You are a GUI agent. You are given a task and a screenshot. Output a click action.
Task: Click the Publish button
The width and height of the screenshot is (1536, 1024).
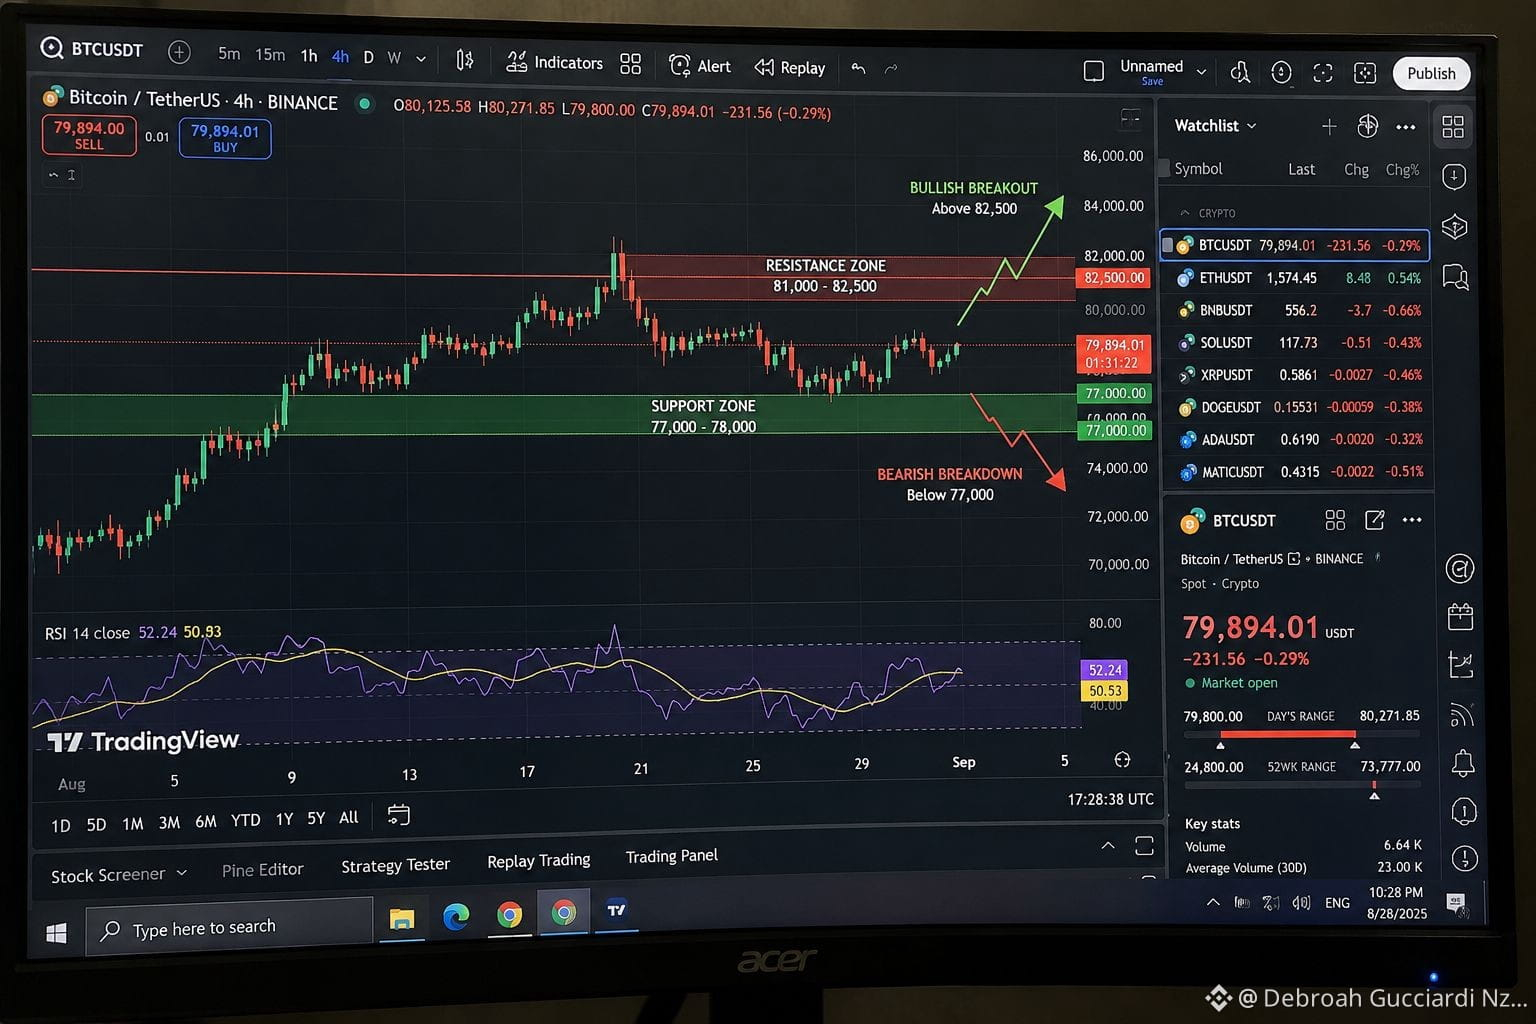point(1431,74)
